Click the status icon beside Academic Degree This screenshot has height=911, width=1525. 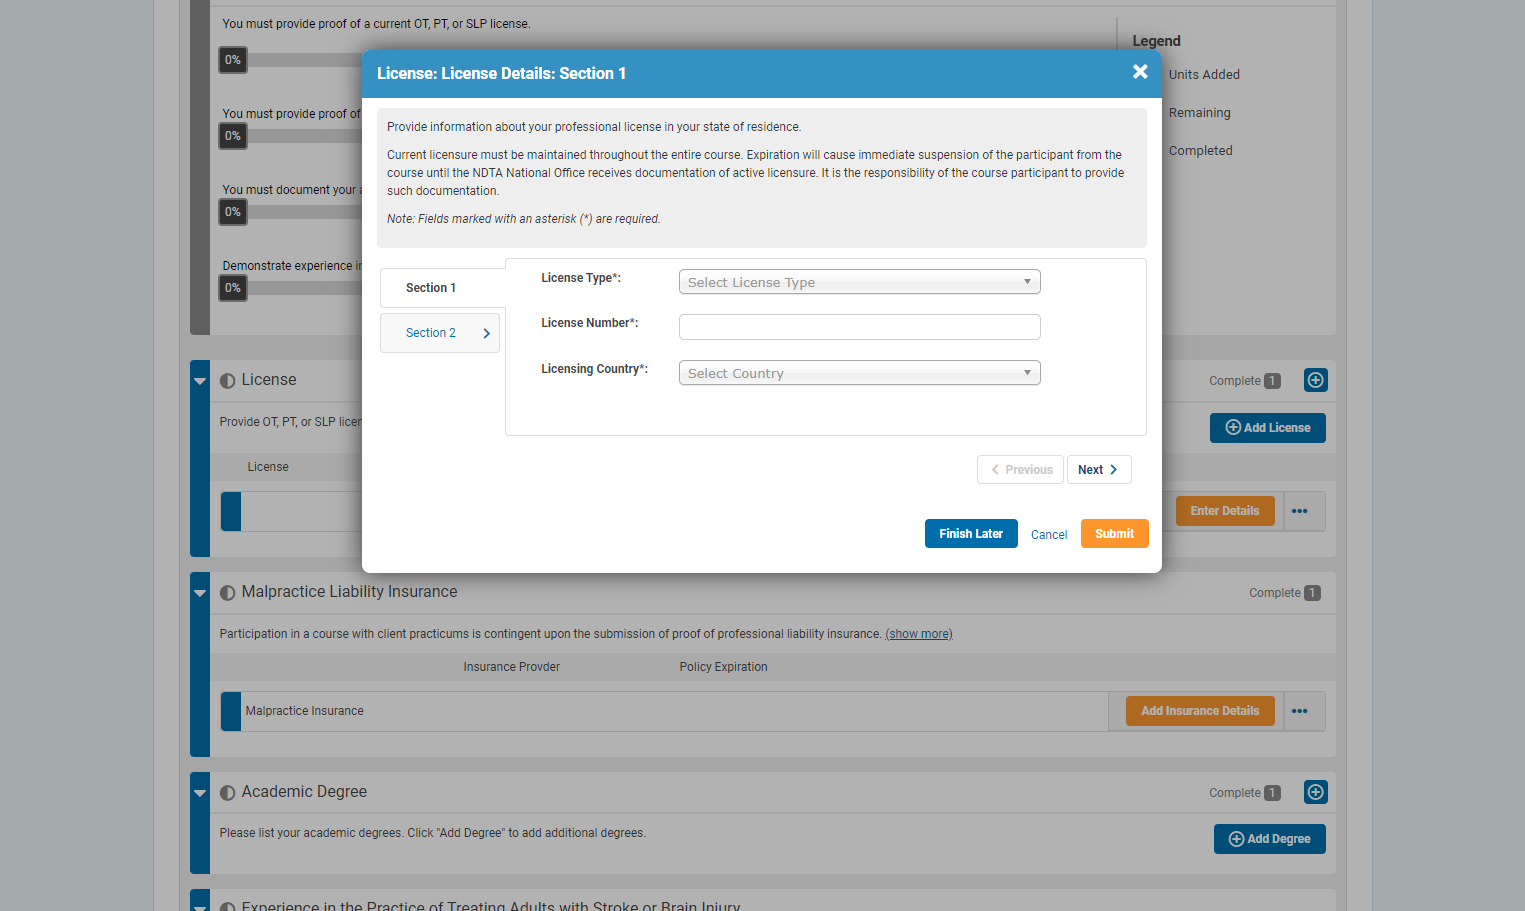(228, 793)
